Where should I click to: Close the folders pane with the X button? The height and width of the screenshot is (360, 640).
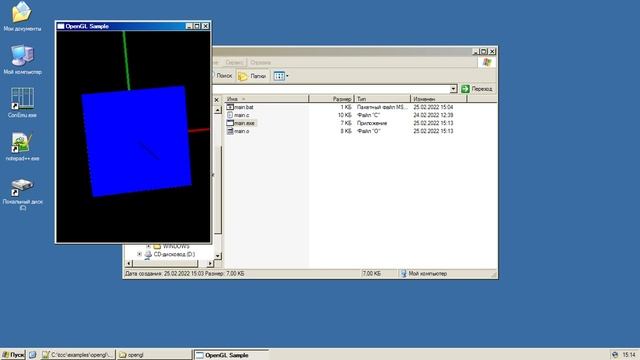(x=217, y=100)
